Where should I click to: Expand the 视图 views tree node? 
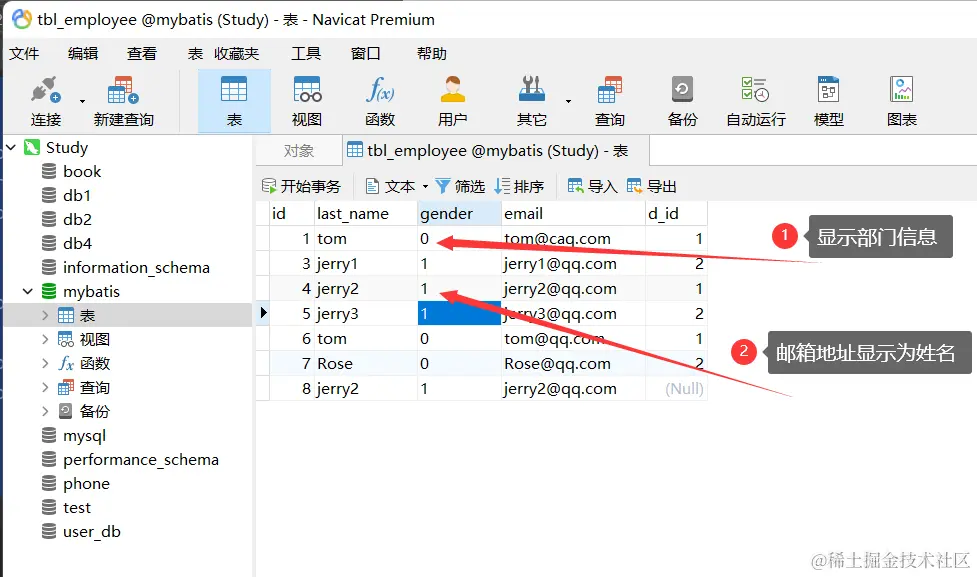click(x=45, y=340)
